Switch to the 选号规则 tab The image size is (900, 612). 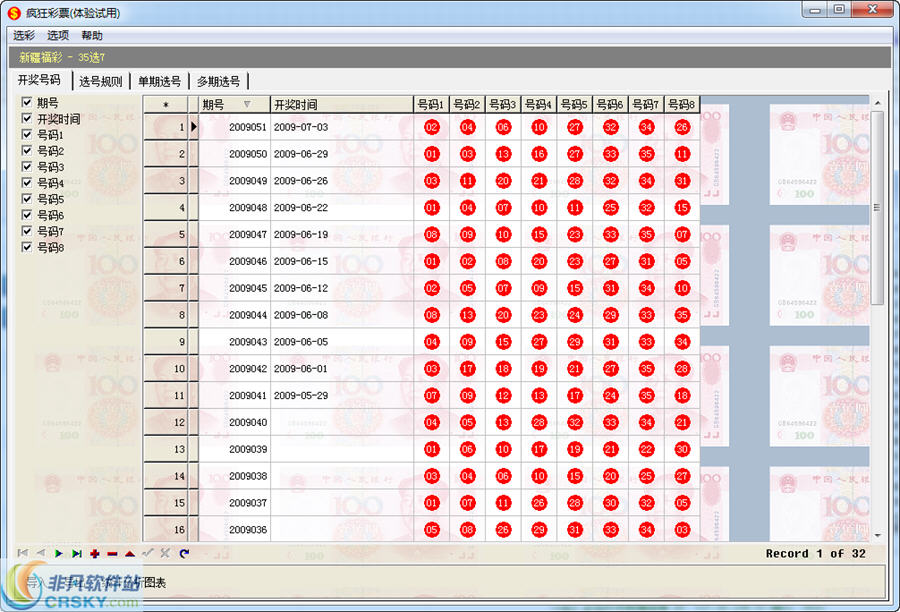pos(101,82)
